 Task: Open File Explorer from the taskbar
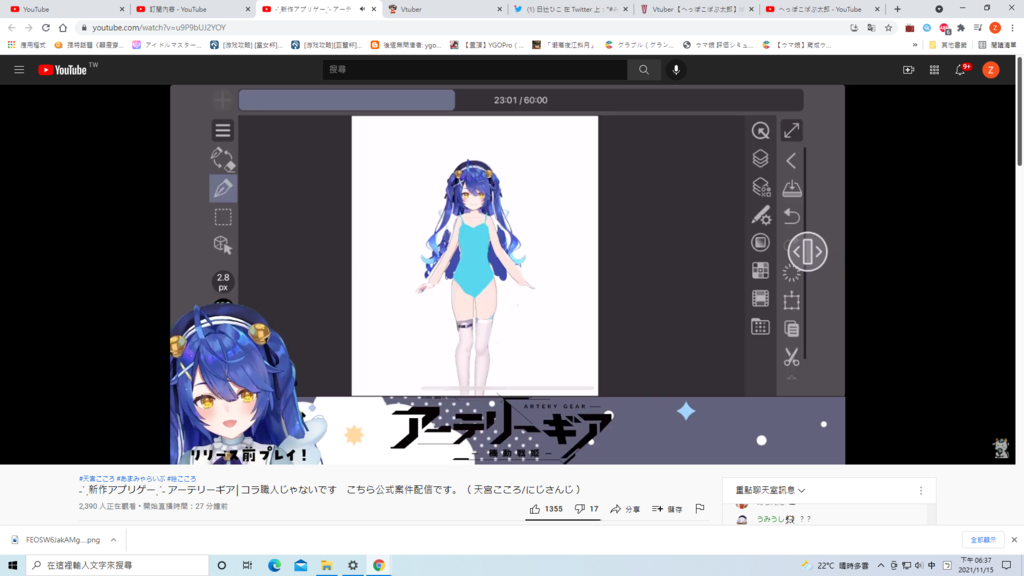327,565
